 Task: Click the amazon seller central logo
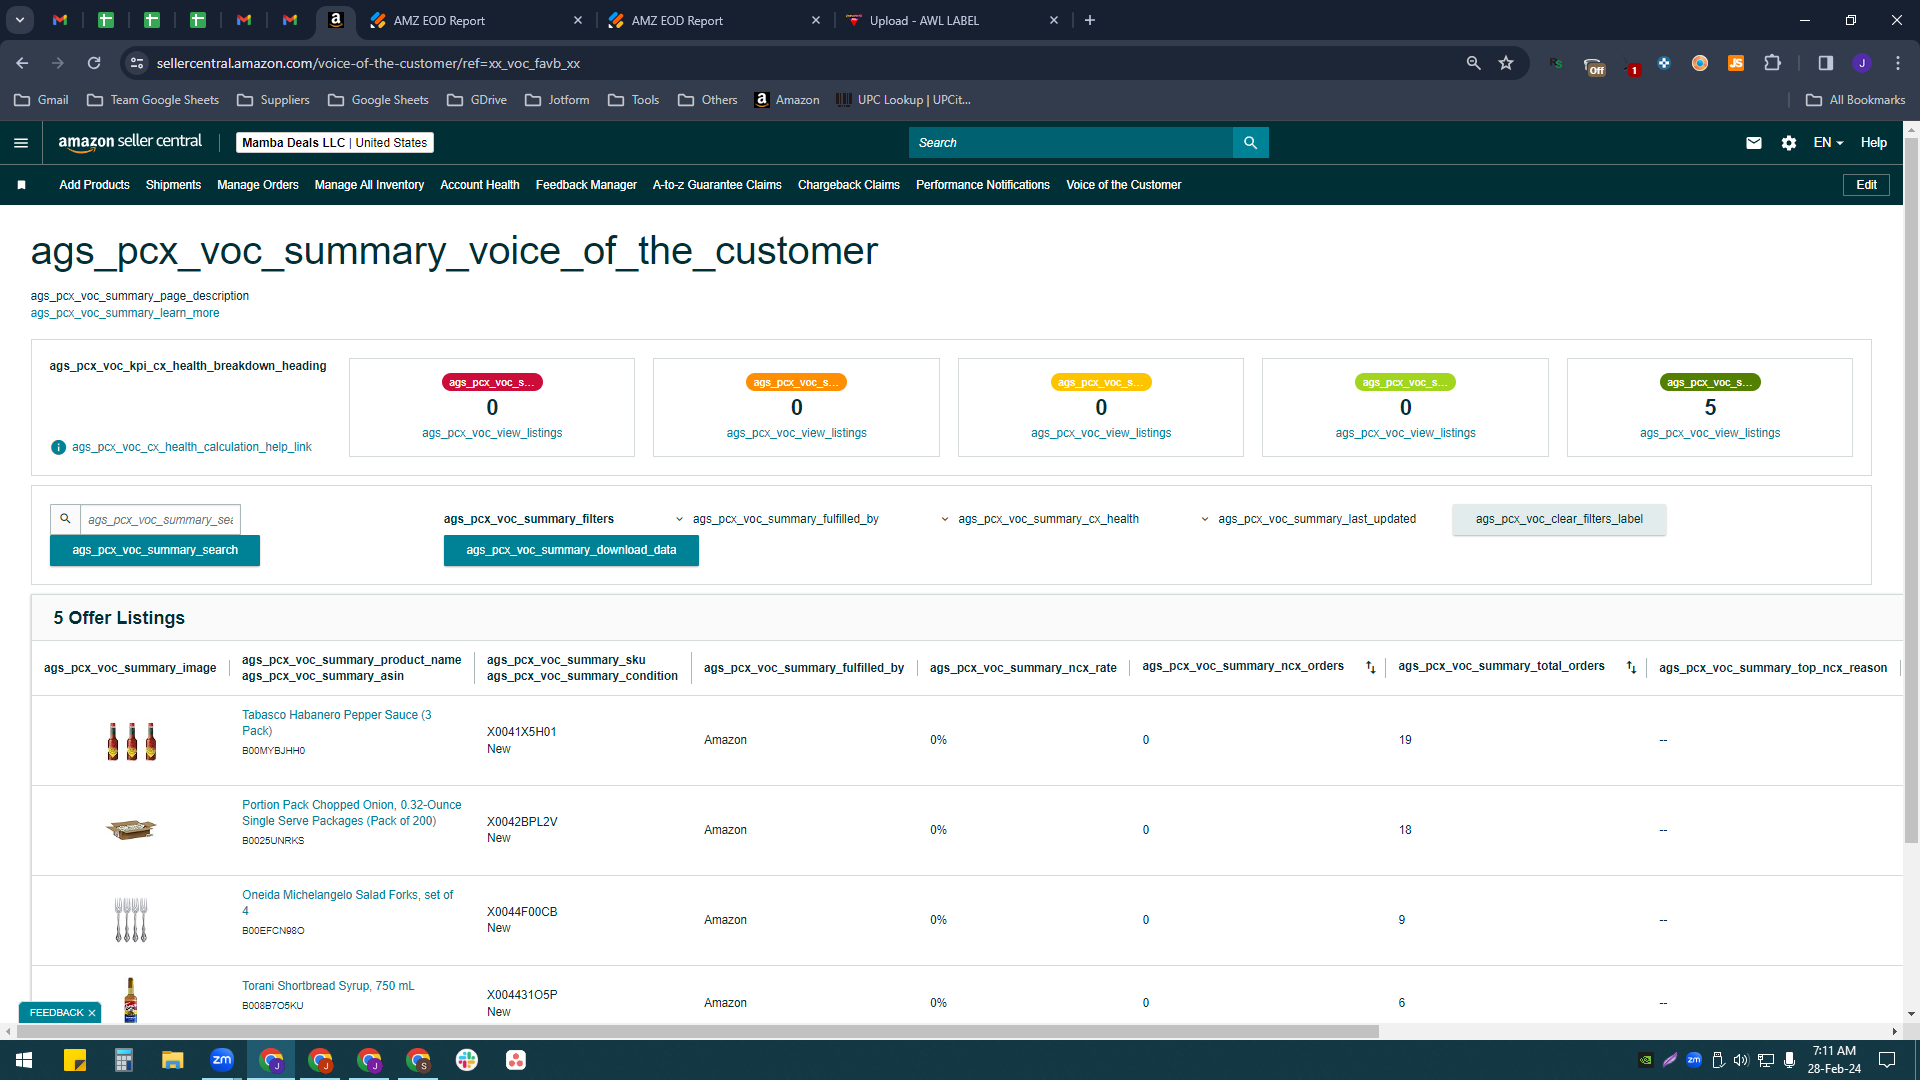[130, 142]
